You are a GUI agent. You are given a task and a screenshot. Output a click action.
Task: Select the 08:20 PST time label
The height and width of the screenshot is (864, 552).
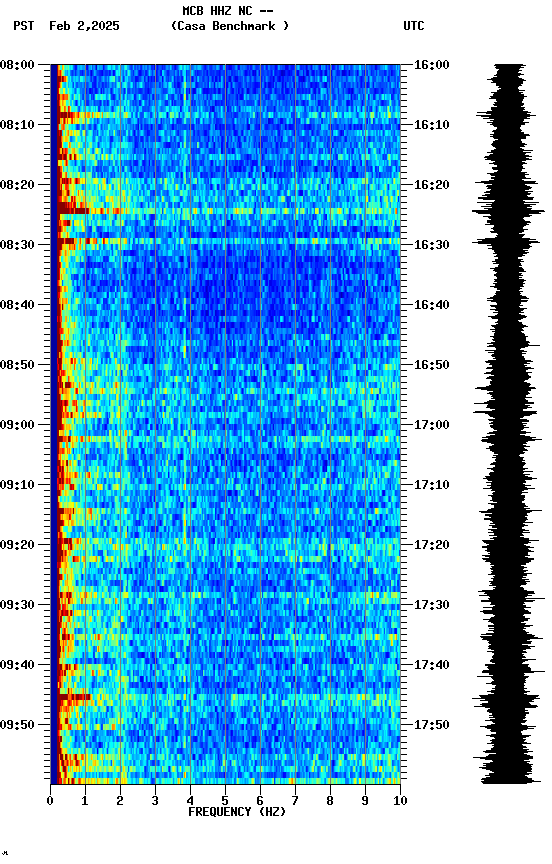coord(17,185)
